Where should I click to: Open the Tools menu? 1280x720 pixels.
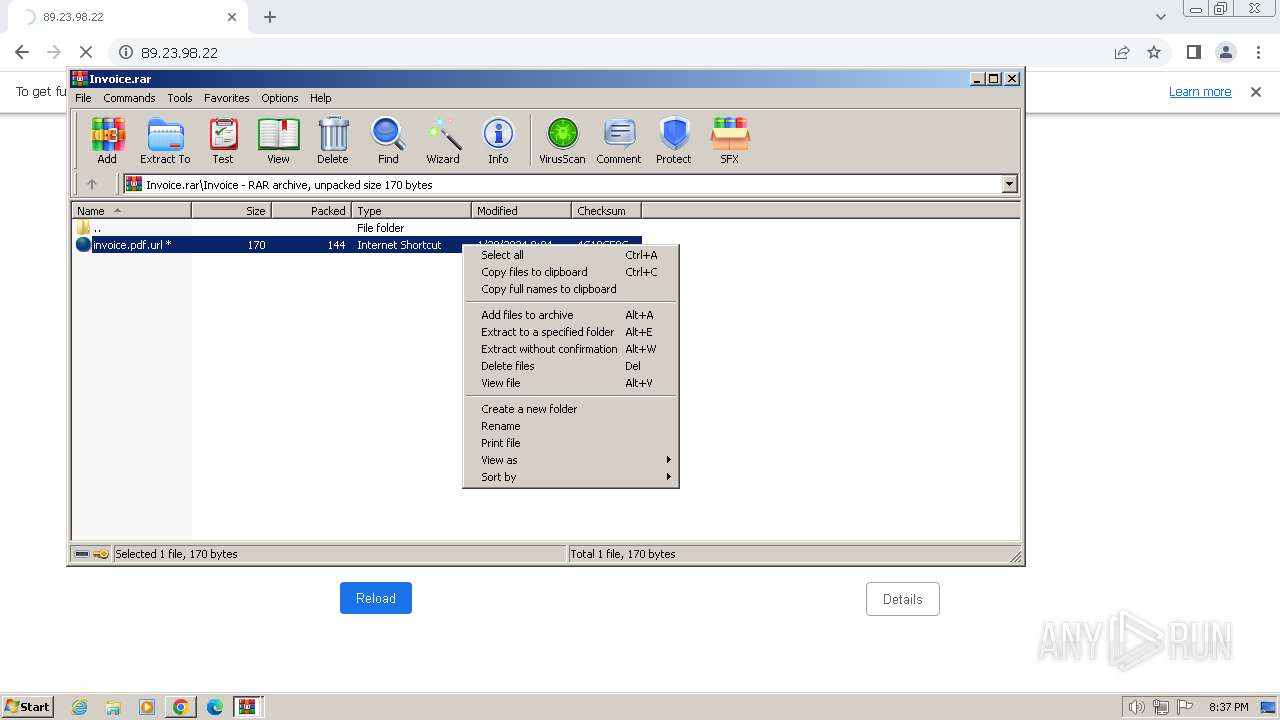click(x=180, y=98)
